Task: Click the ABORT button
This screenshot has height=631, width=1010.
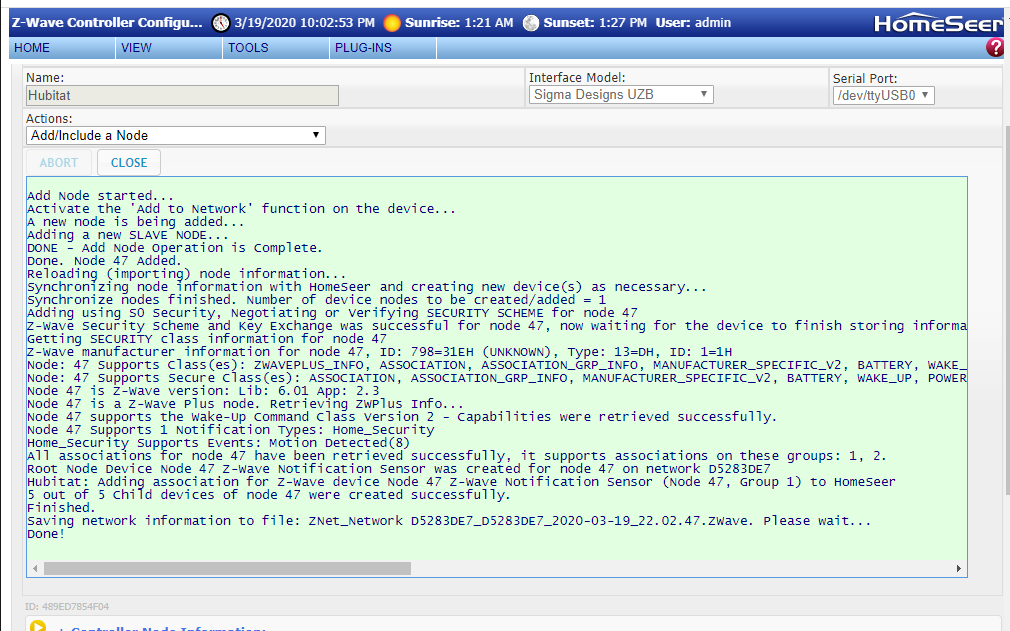Action: pos(59,163)
